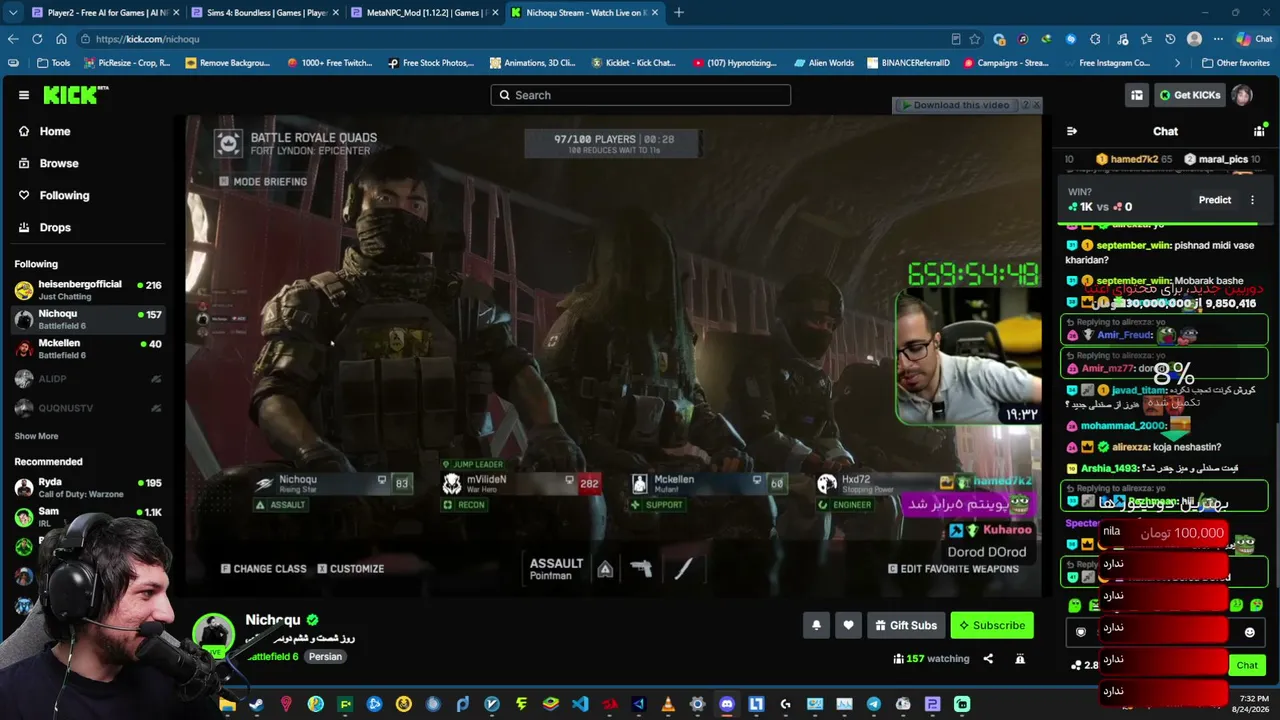This screenshot has height=720, width=1280.
Task: Click the browser home icon
Action: pyautogui.click(x=61, y=39)
